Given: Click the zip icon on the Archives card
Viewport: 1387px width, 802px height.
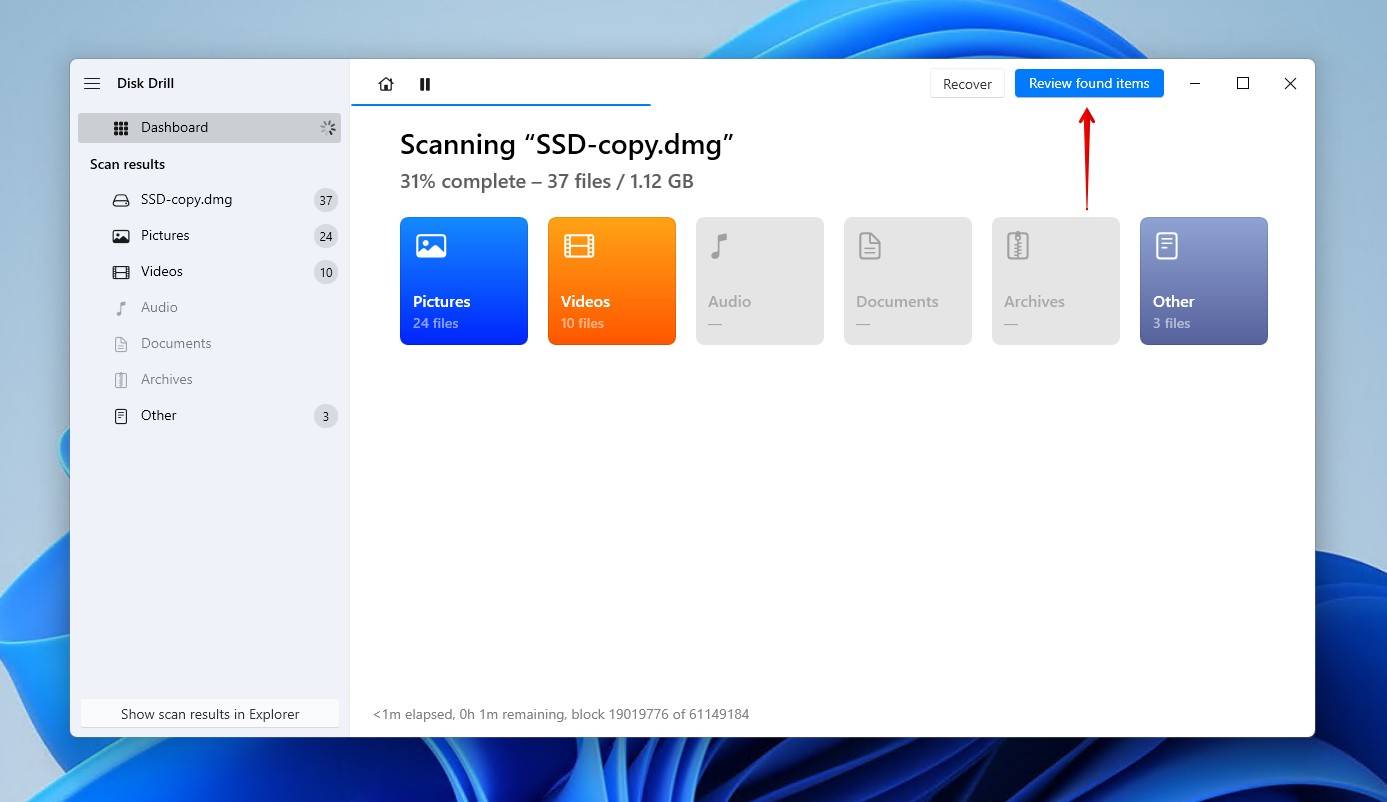Looking at the screenshot, I should [1017, 245].
